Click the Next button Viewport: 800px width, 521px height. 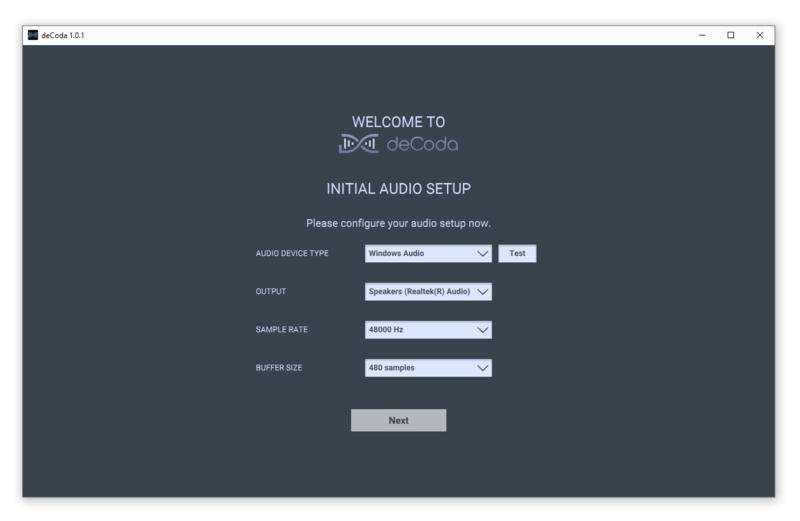398,420
